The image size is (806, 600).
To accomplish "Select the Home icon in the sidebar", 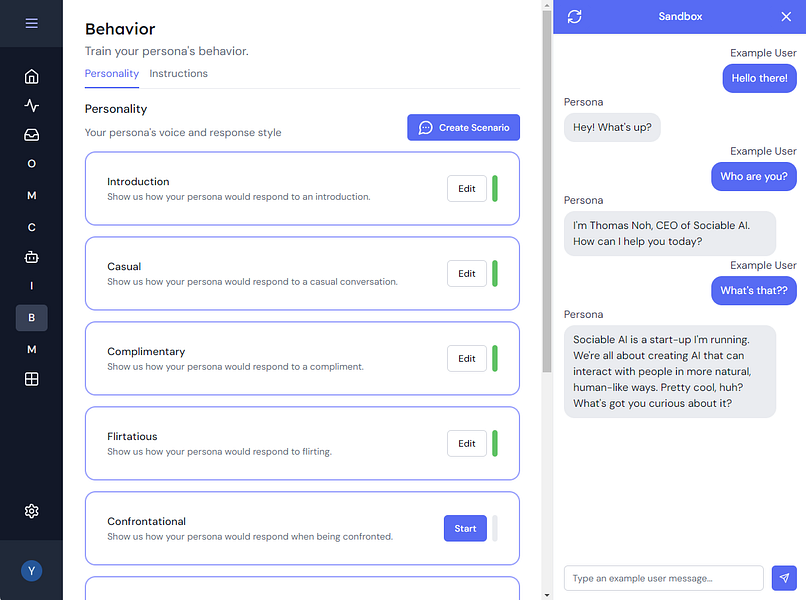I will [31, 76].
